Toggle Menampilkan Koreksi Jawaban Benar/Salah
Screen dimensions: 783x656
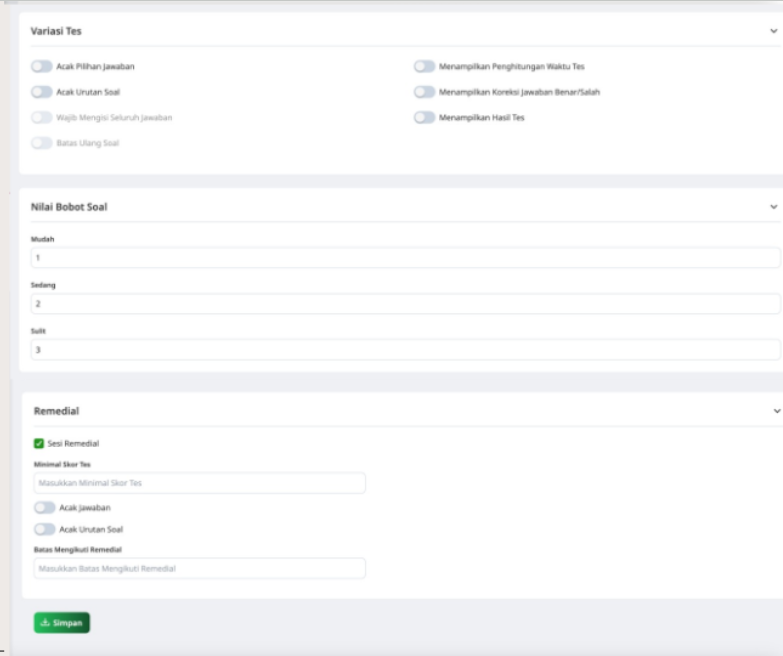[424, 92]
